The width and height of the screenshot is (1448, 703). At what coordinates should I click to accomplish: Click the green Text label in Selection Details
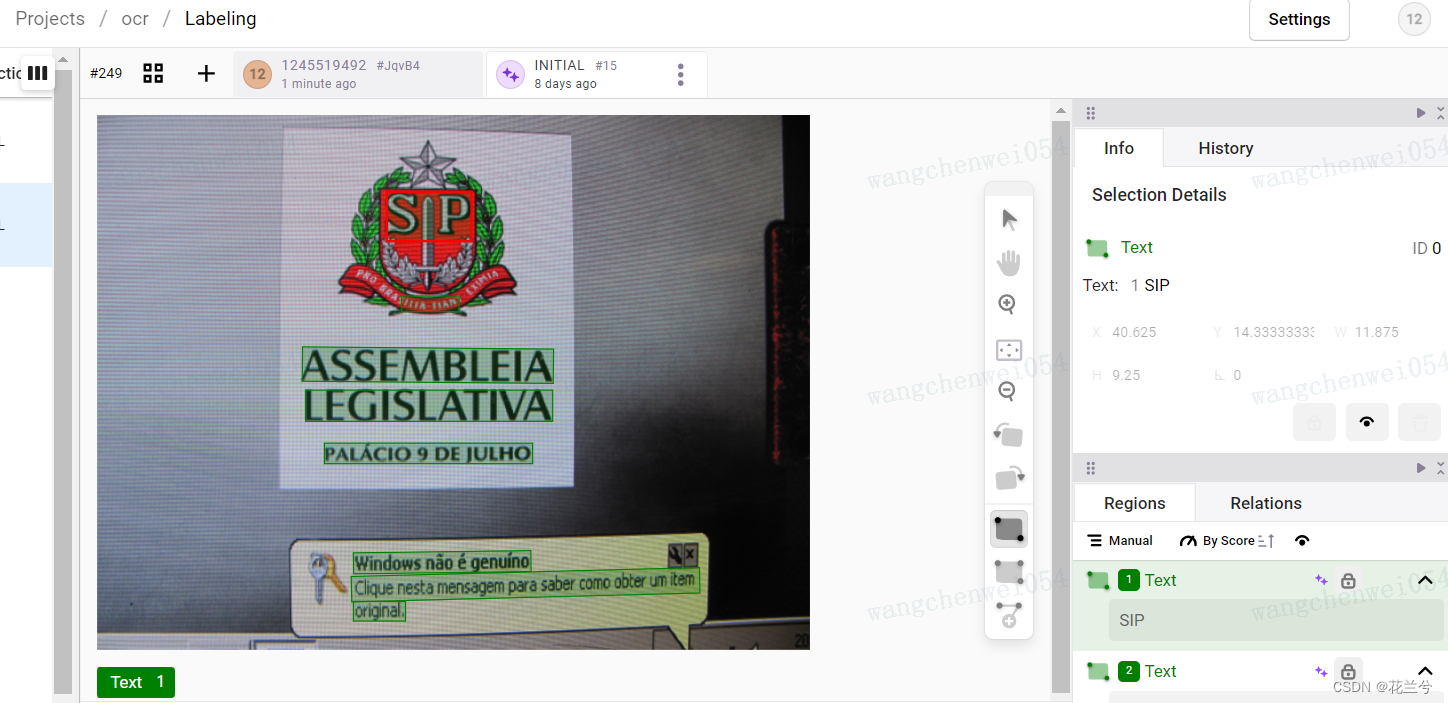1137,247
